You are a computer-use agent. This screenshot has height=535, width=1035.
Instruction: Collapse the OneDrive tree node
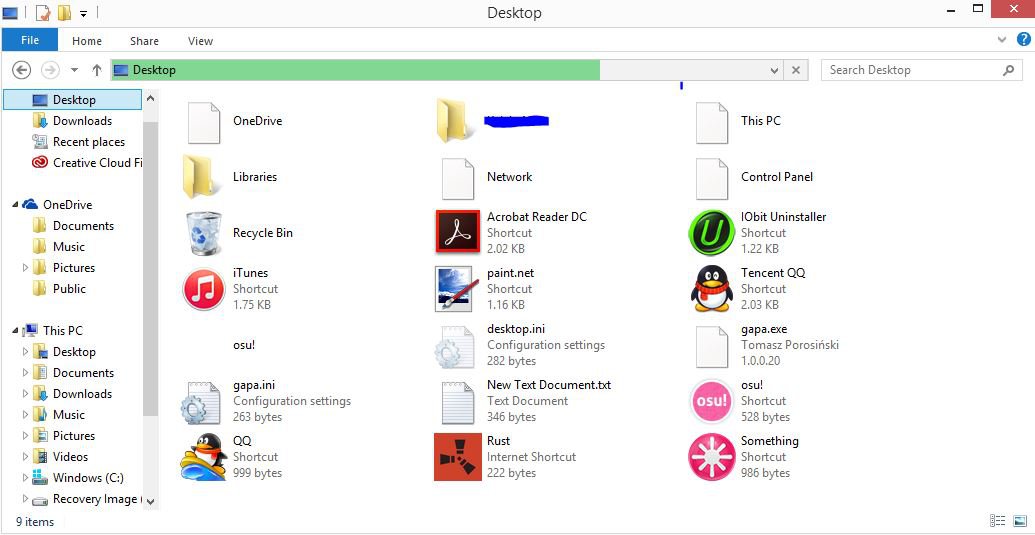tap(15, 205)
